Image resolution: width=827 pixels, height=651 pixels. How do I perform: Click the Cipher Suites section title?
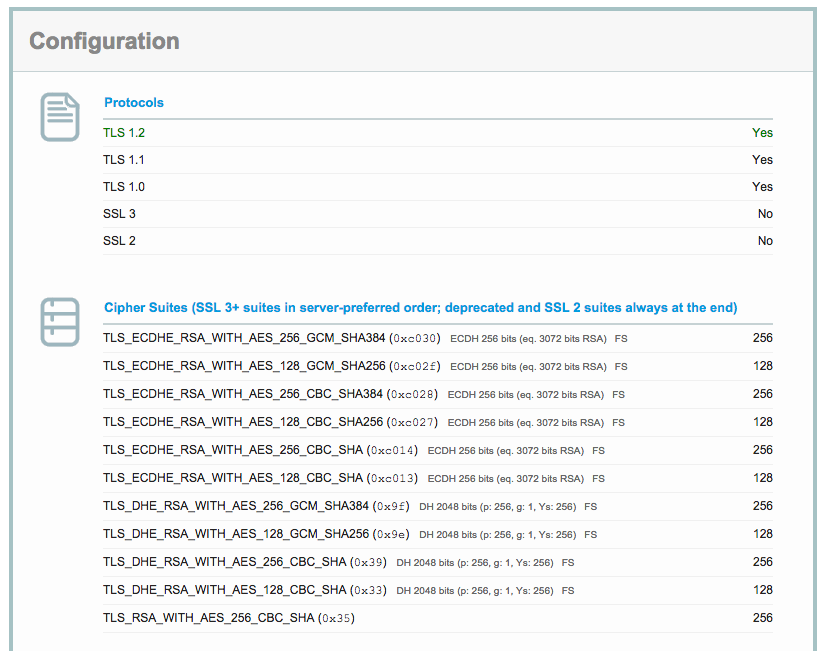click(420, 308)
